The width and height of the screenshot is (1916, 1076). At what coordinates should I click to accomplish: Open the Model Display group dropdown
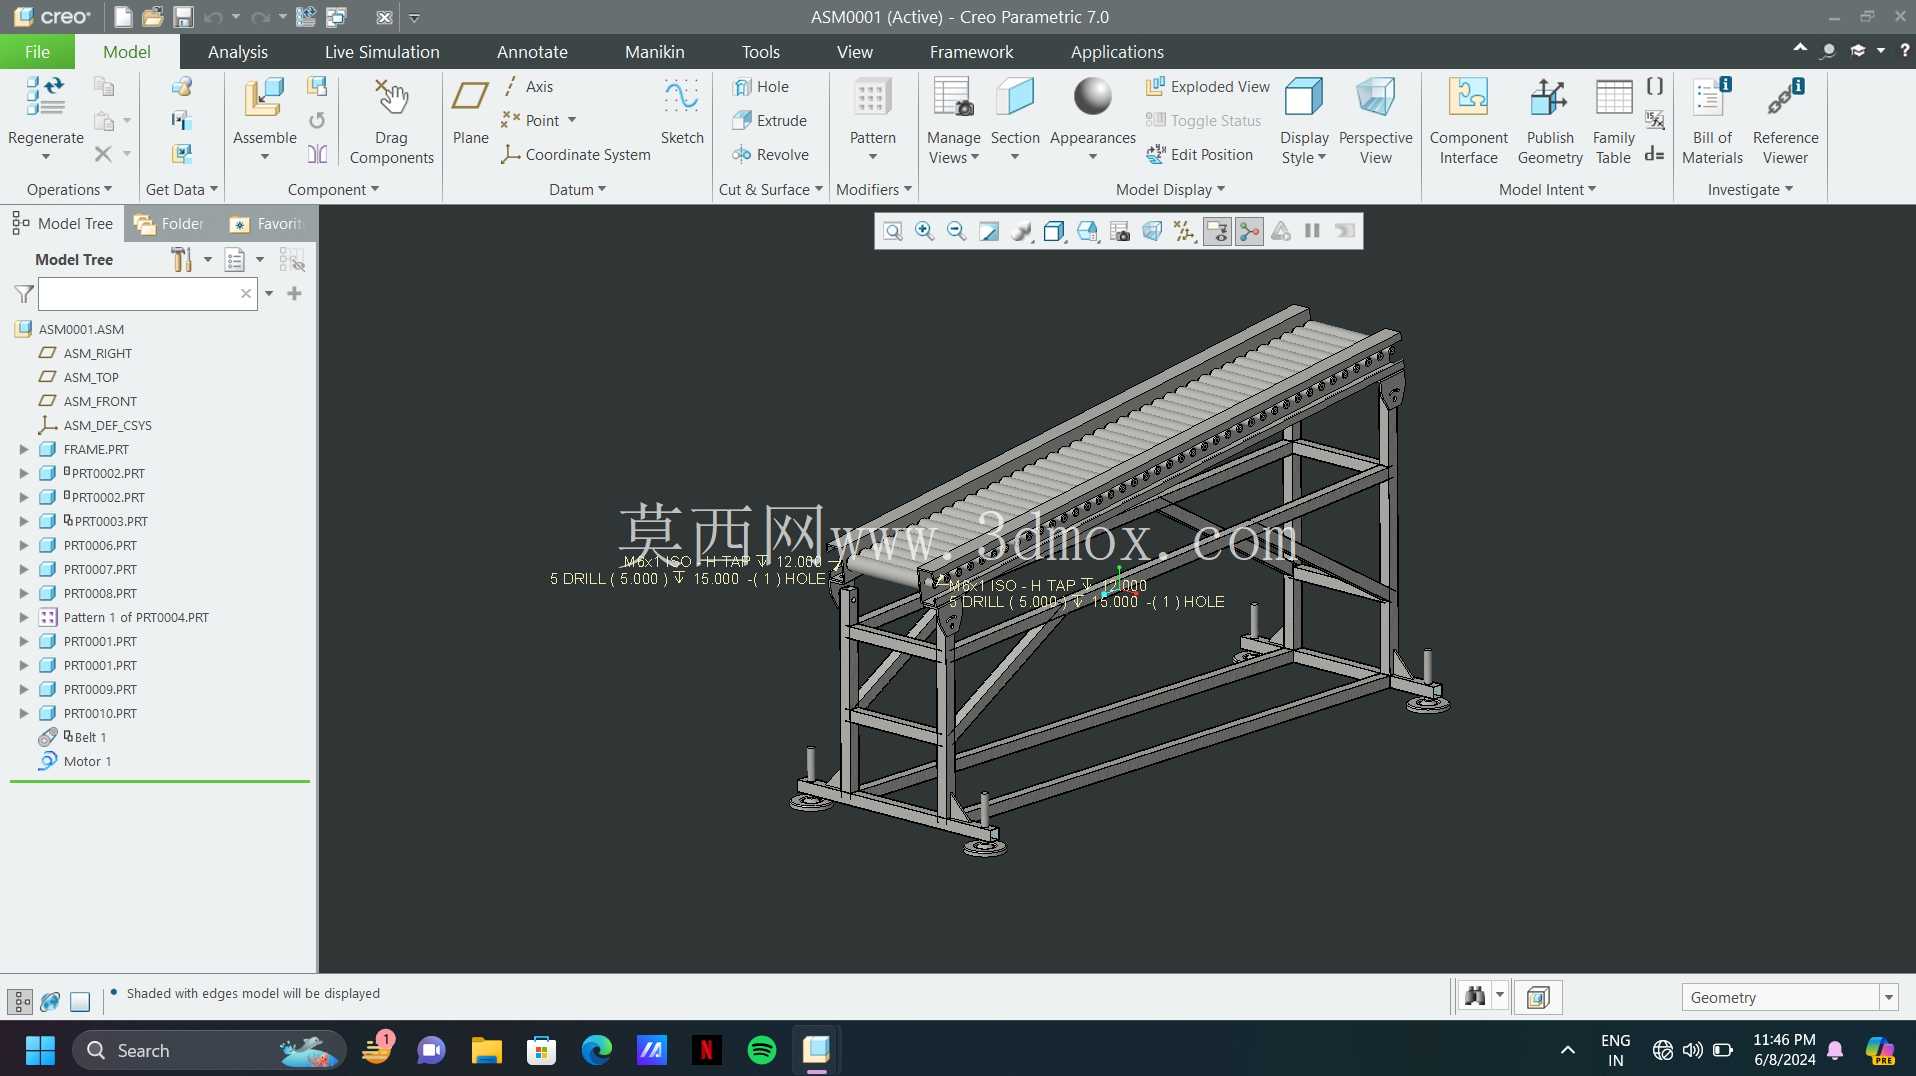pos(1170,189)
